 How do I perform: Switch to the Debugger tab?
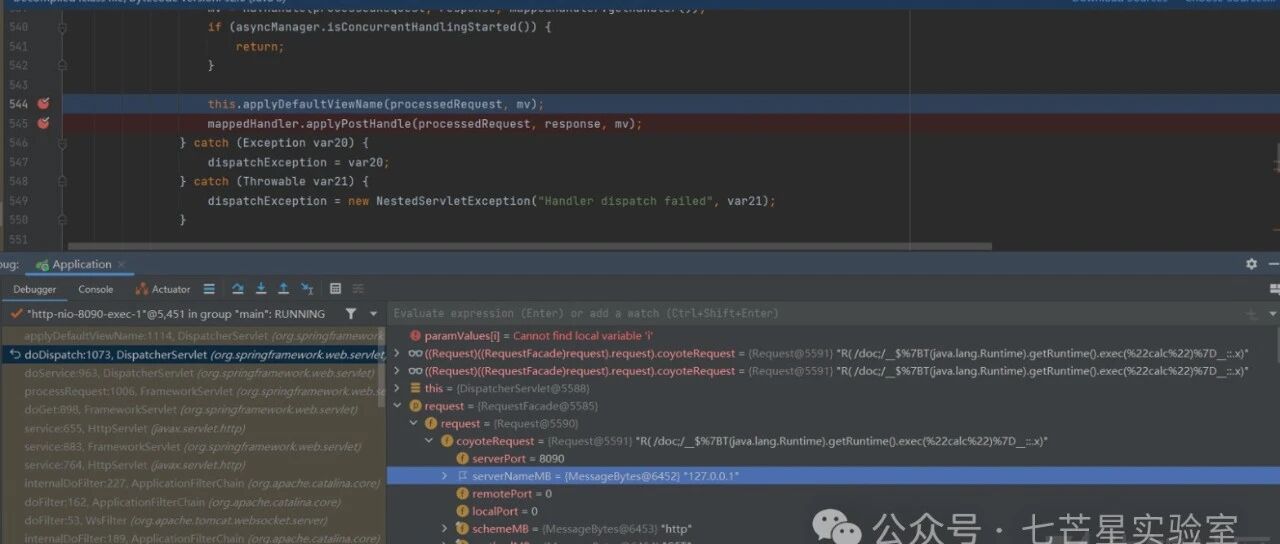(35, 289)
